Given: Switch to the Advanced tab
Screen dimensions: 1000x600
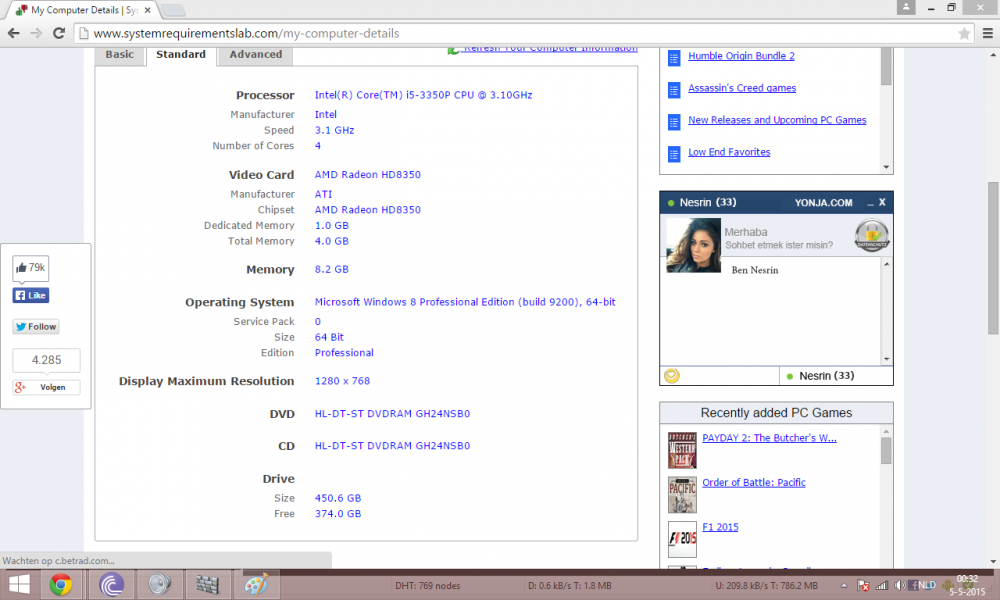Looking at the screenshot, I should 255,55.
